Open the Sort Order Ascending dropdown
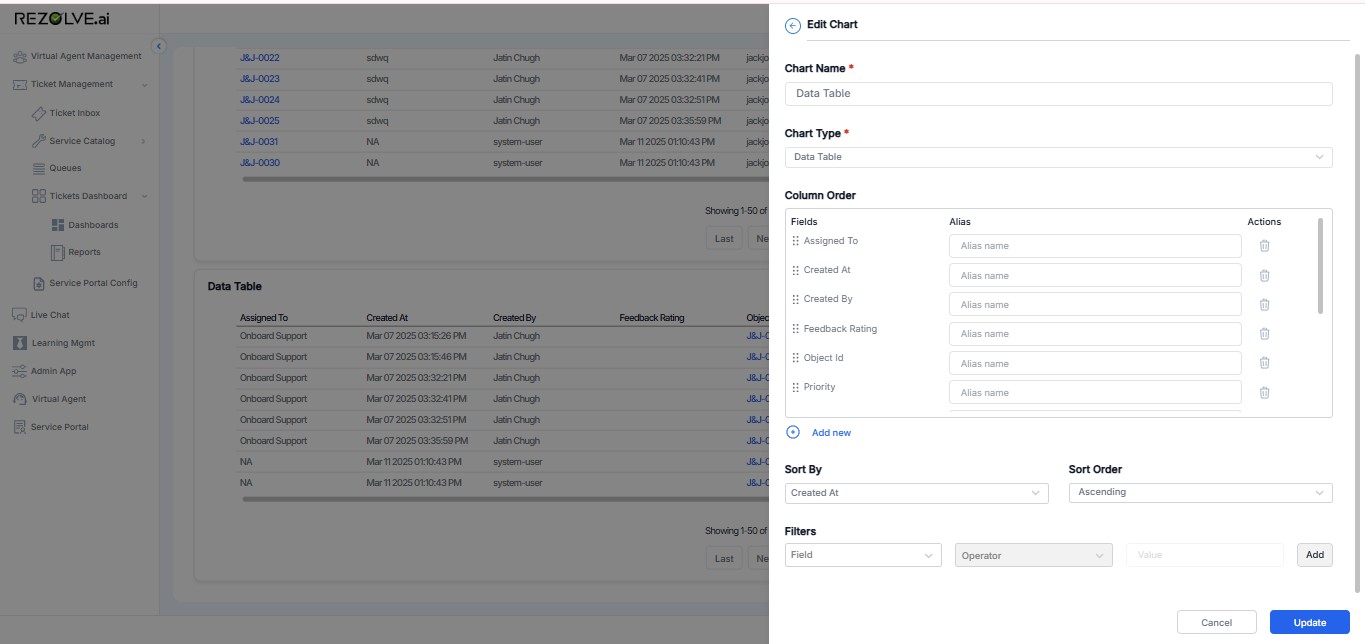The height and width of the screenshot is (644, 1365). 1200,493
